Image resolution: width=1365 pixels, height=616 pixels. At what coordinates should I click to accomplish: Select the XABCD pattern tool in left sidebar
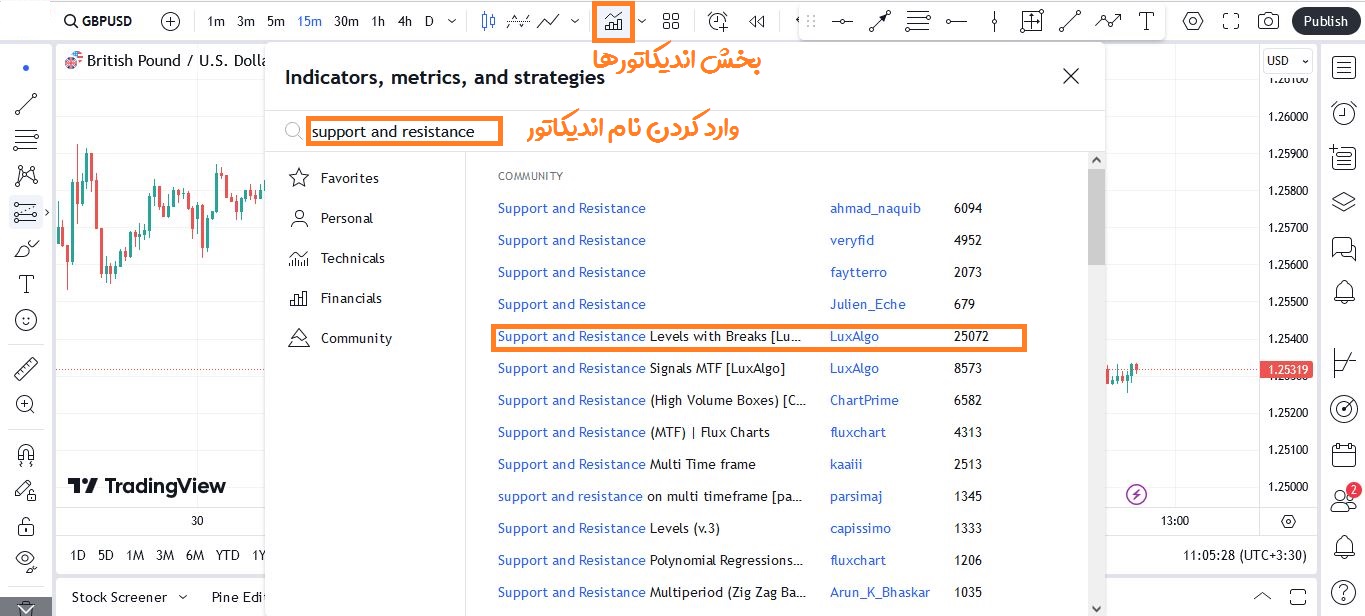click(x=26, y=176)
